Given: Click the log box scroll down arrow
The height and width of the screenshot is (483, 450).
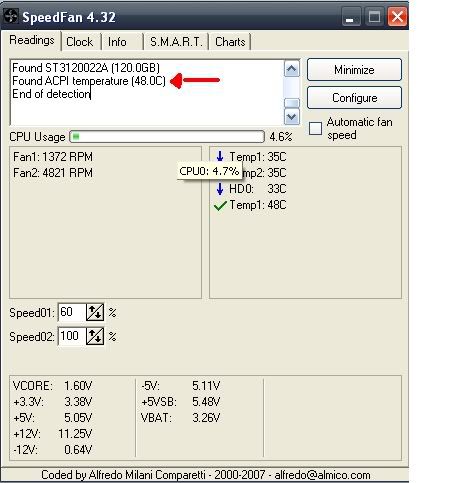Looking at the screenshot, I should pyautogui.click(x=292, y=117).
